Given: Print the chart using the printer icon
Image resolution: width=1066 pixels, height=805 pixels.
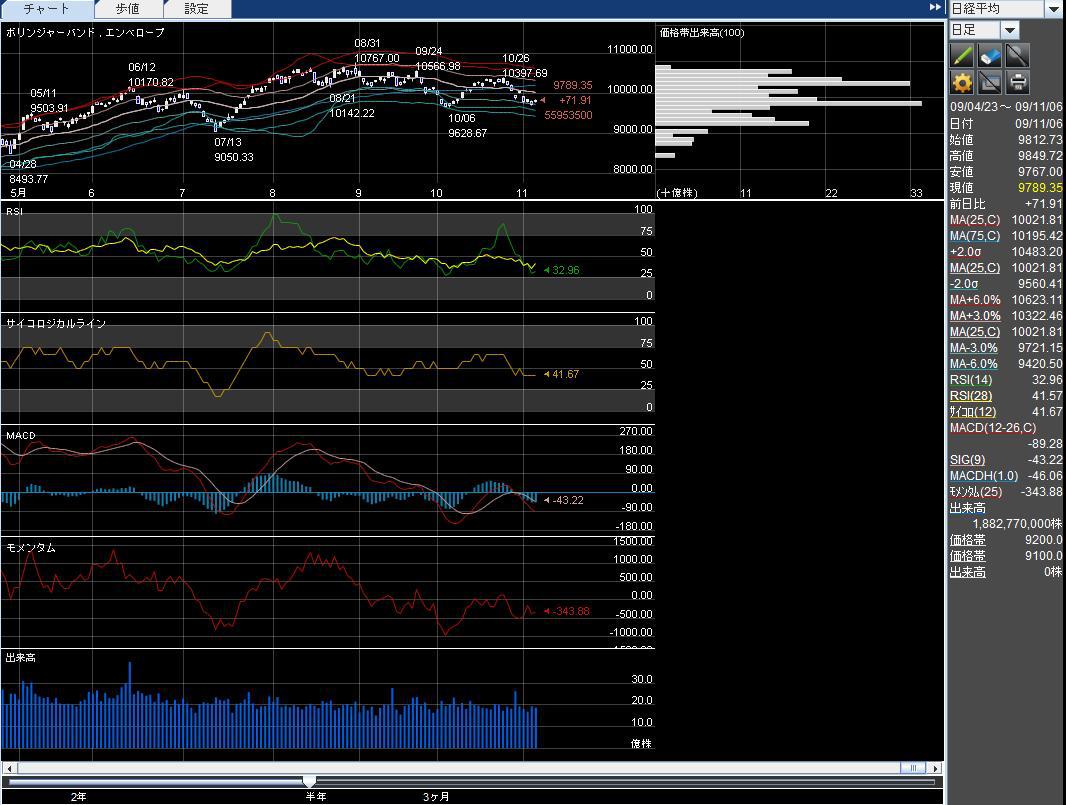Looking at the screenshot, I should point(1017,83).
